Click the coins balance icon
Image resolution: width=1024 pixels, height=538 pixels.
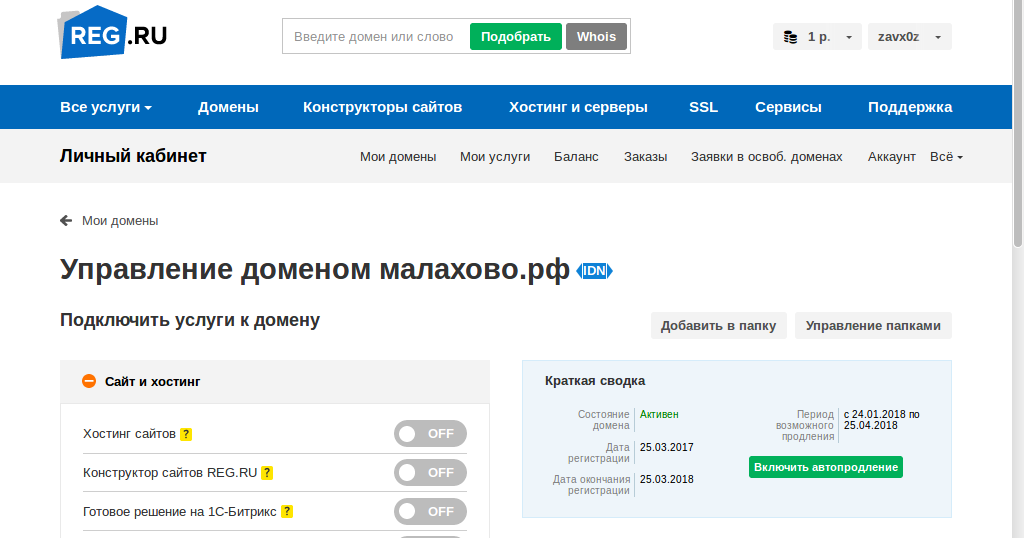tap(790, 37)
